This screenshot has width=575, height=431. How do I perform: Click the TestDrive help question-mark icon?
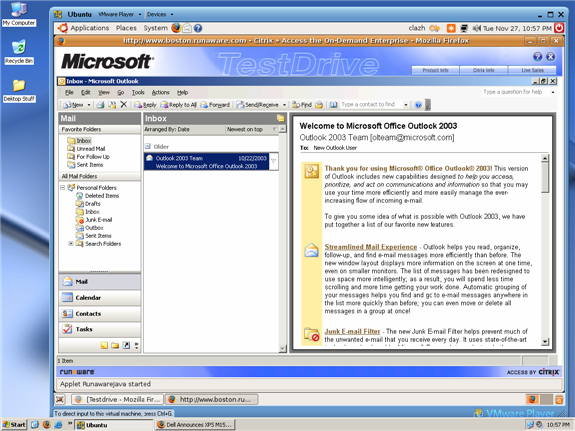click(x=538, y=56)
